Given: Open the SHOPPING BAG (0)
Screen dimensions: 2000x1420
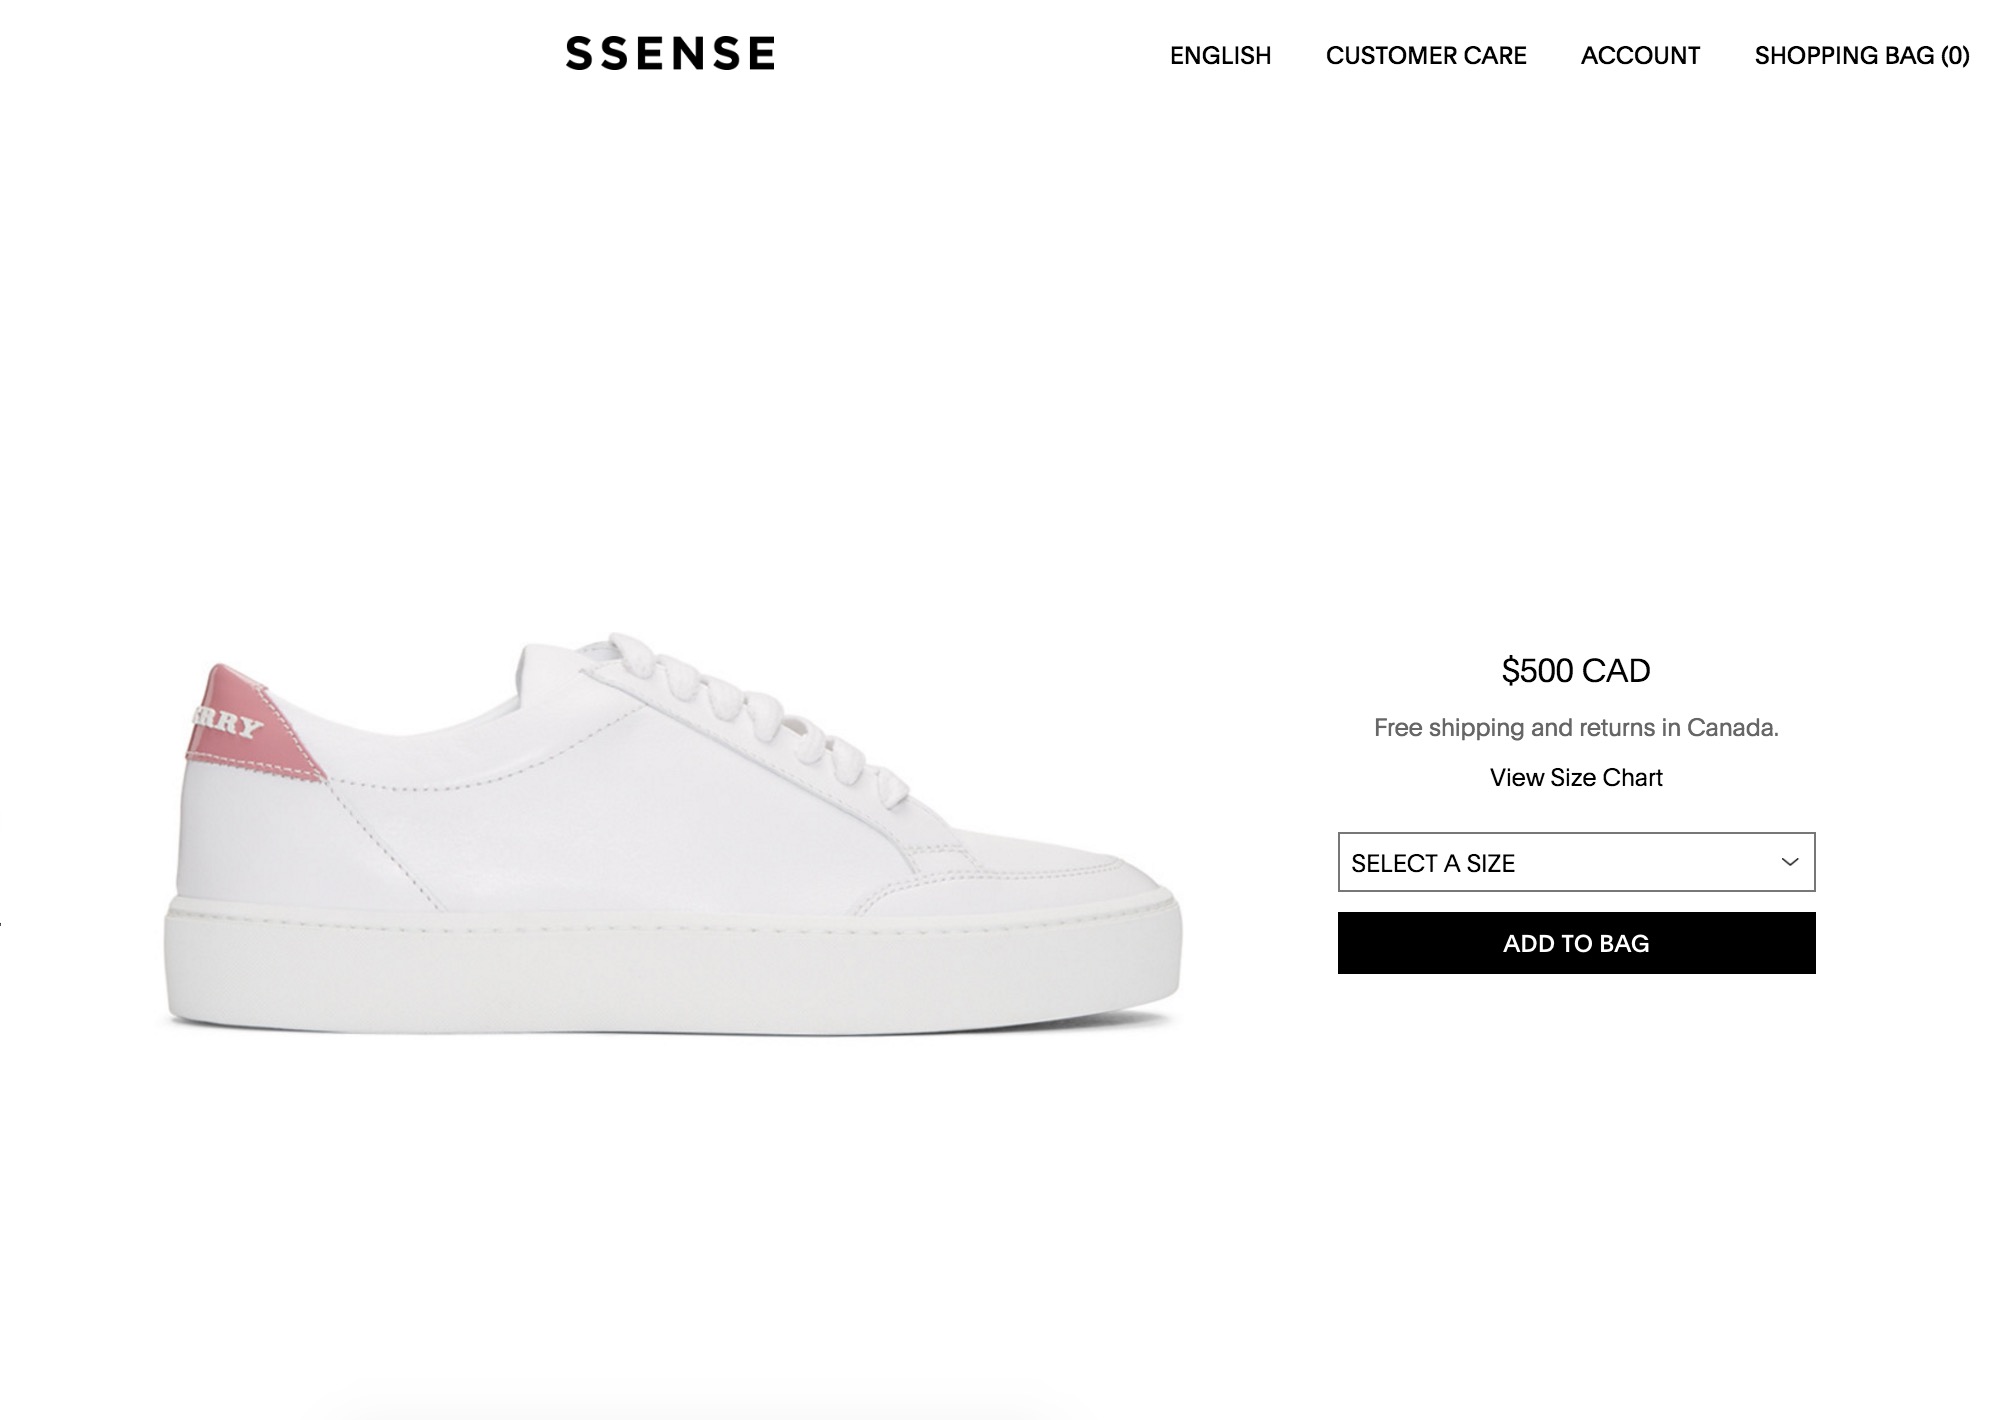Looking at the screenshot, I should tap(1862, 55).
